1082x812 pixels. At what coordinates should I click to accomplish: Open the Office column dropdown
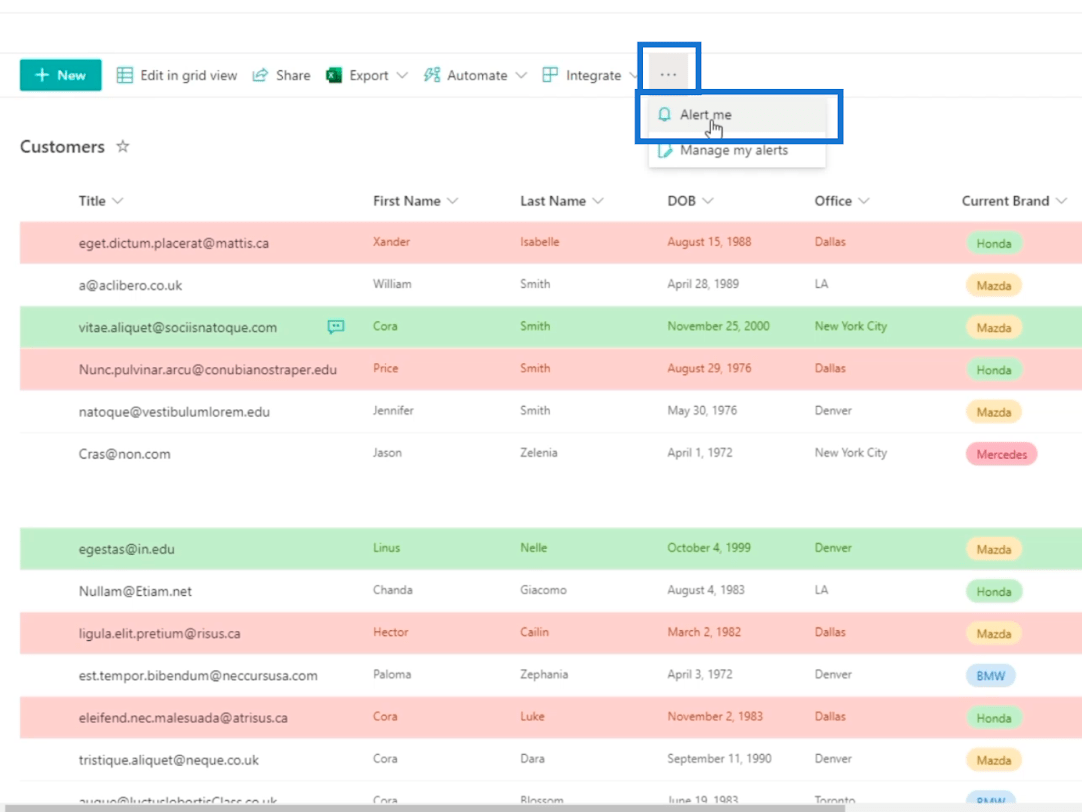pos(864,201)
